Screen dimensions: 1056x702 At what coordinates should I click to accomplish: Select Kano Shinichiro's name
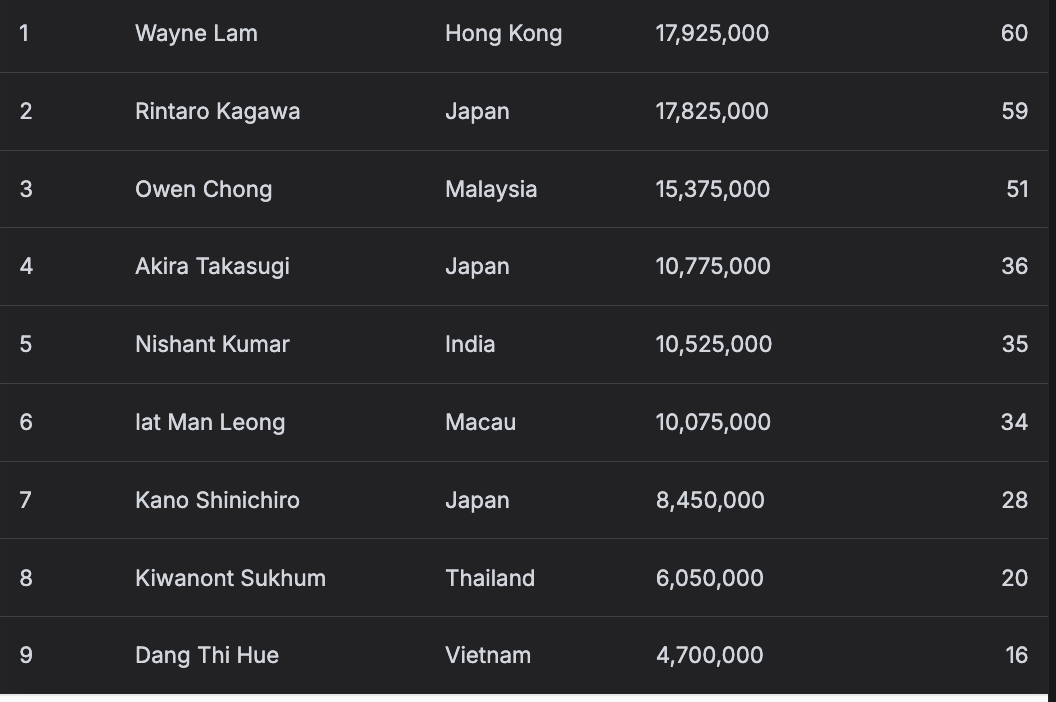pyautogui.click(x=217, y=500)
